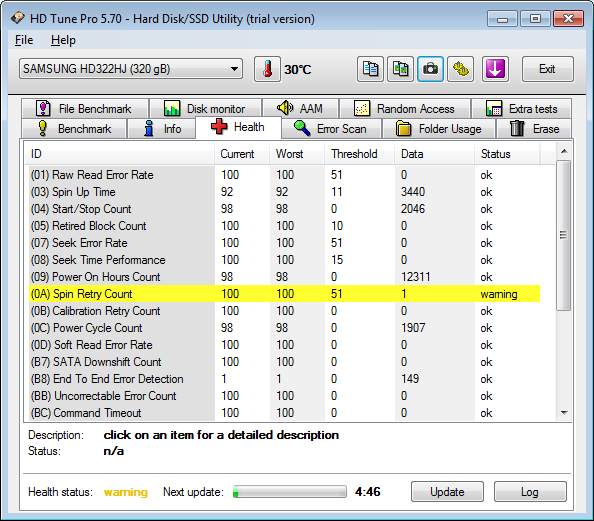The width and height of the screenshot is (594, 521).
Task: Select the (B8) End To End Error Detection row
Action: (284, 379)
